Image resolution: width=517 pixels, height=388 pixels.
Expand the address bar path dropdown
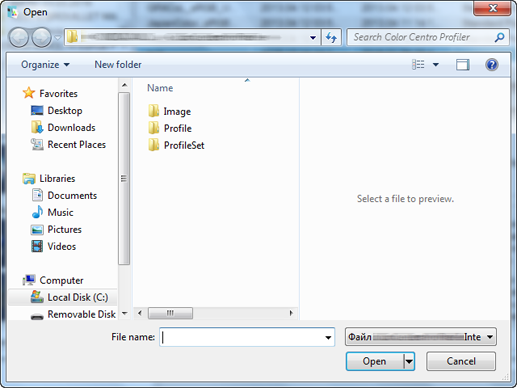pyautogui.click(x=313, y=37)
